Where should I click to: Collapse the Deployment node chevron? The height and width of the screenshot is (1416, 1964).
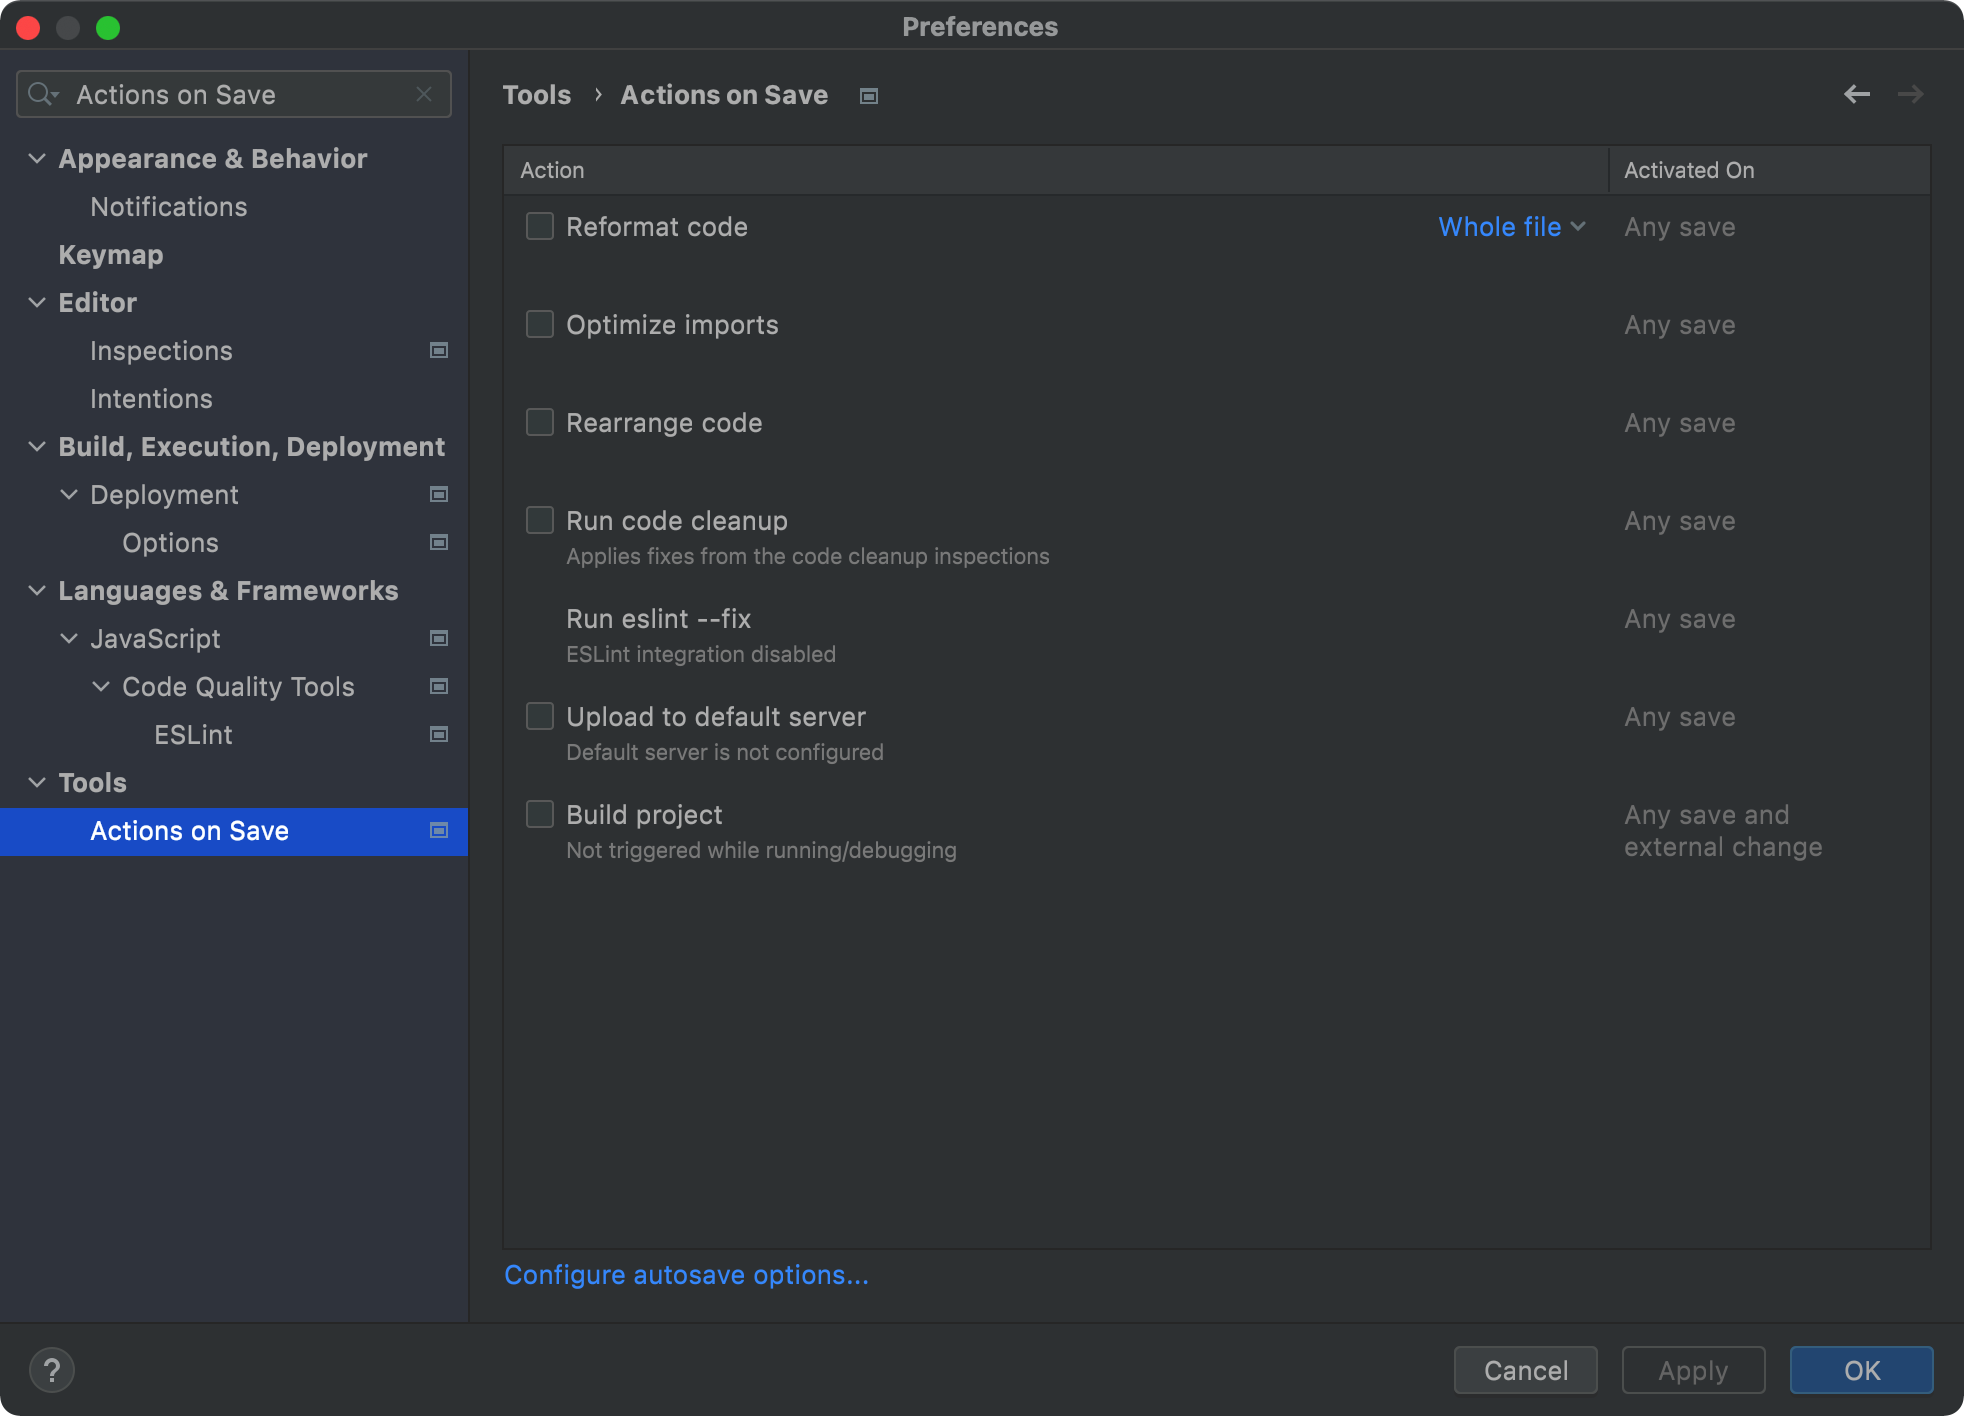pos(69,494)
